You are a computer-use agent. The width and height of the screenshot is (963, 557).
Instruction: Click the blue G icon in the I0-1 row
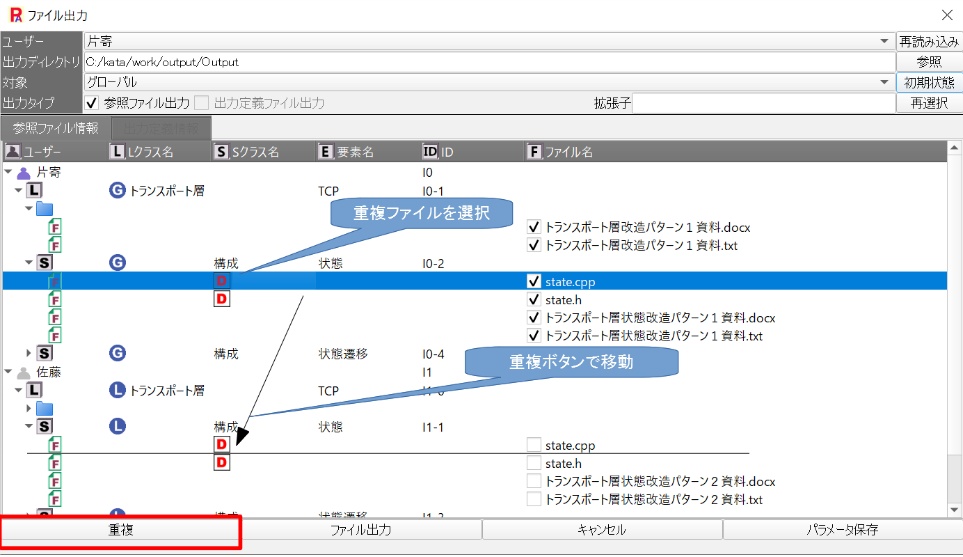coord(117,190)
